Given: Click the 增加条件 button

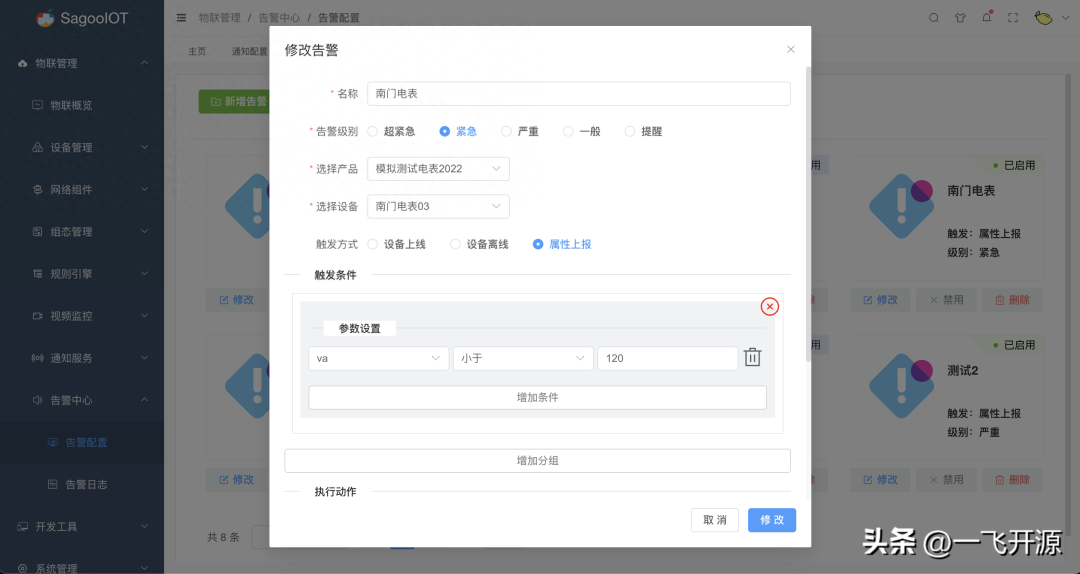Looking at the screenshot, I should tap(537, 398).
